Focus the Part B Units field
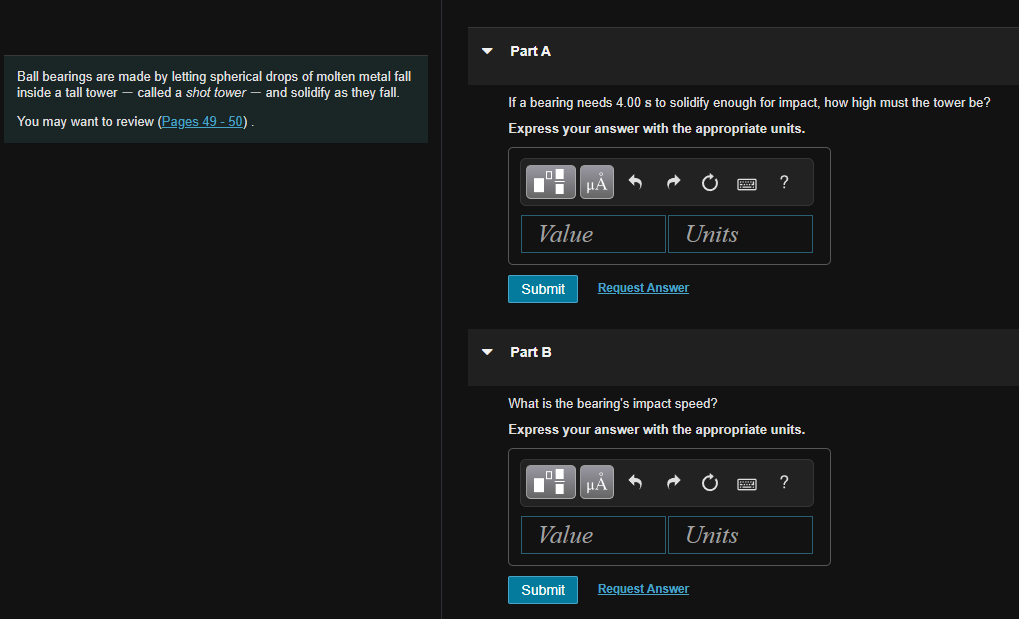1019x619 pixels. click(x=740, y=535)
